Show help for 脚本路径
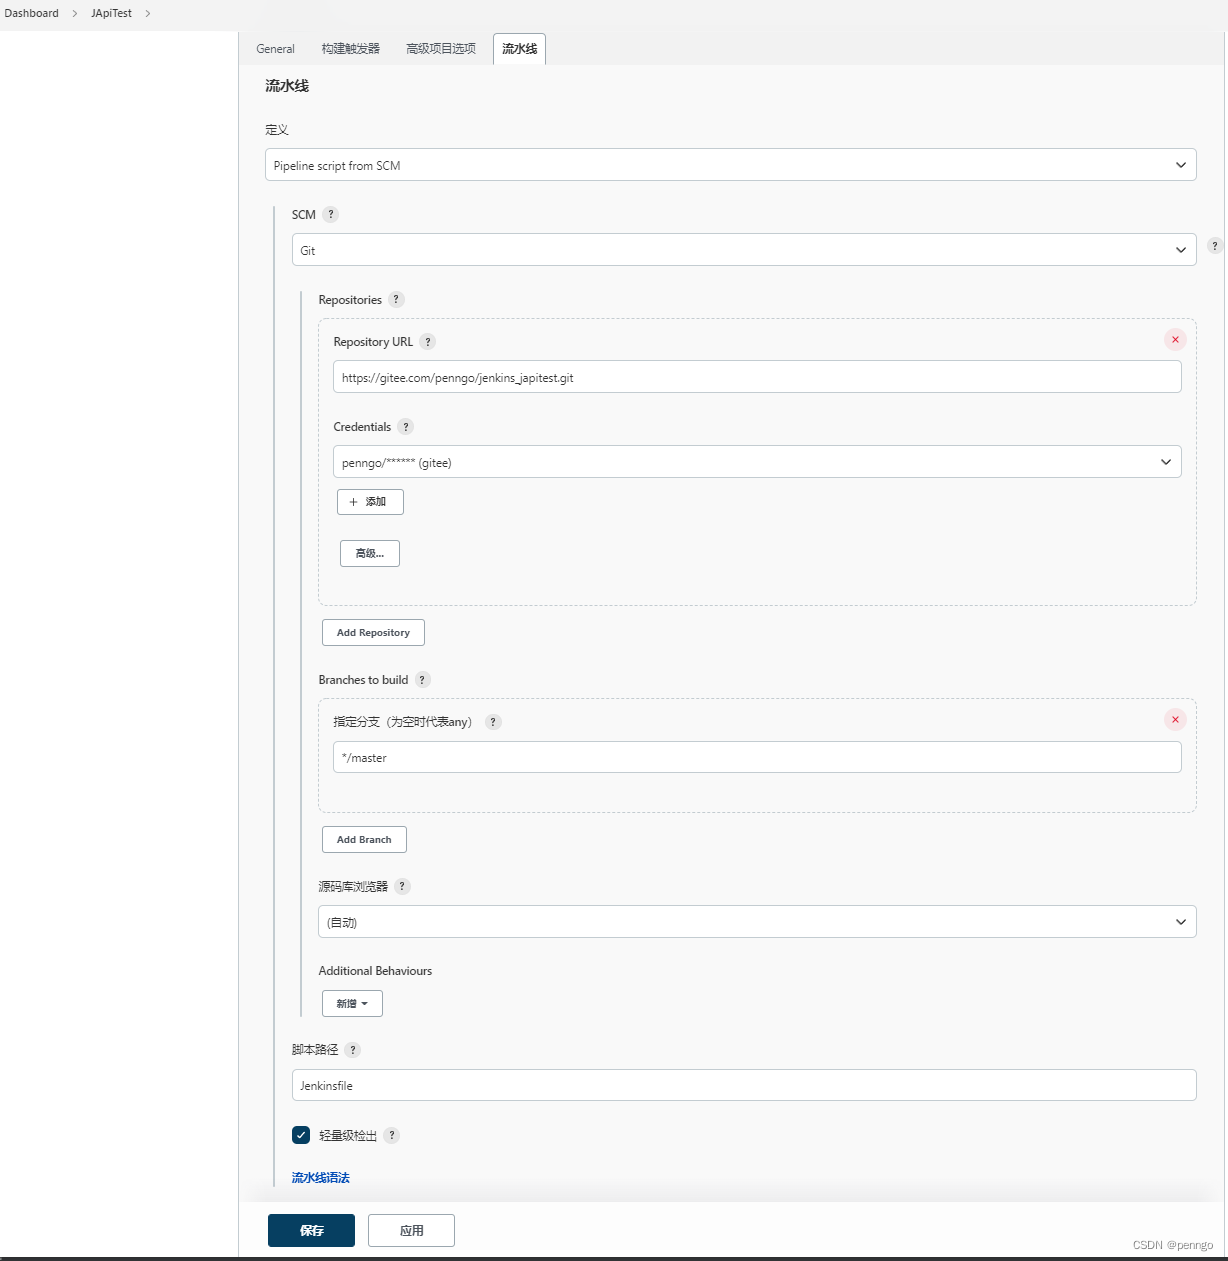The width and height of the screenshot is (1228, 1261). click(x=353, y=1049)
